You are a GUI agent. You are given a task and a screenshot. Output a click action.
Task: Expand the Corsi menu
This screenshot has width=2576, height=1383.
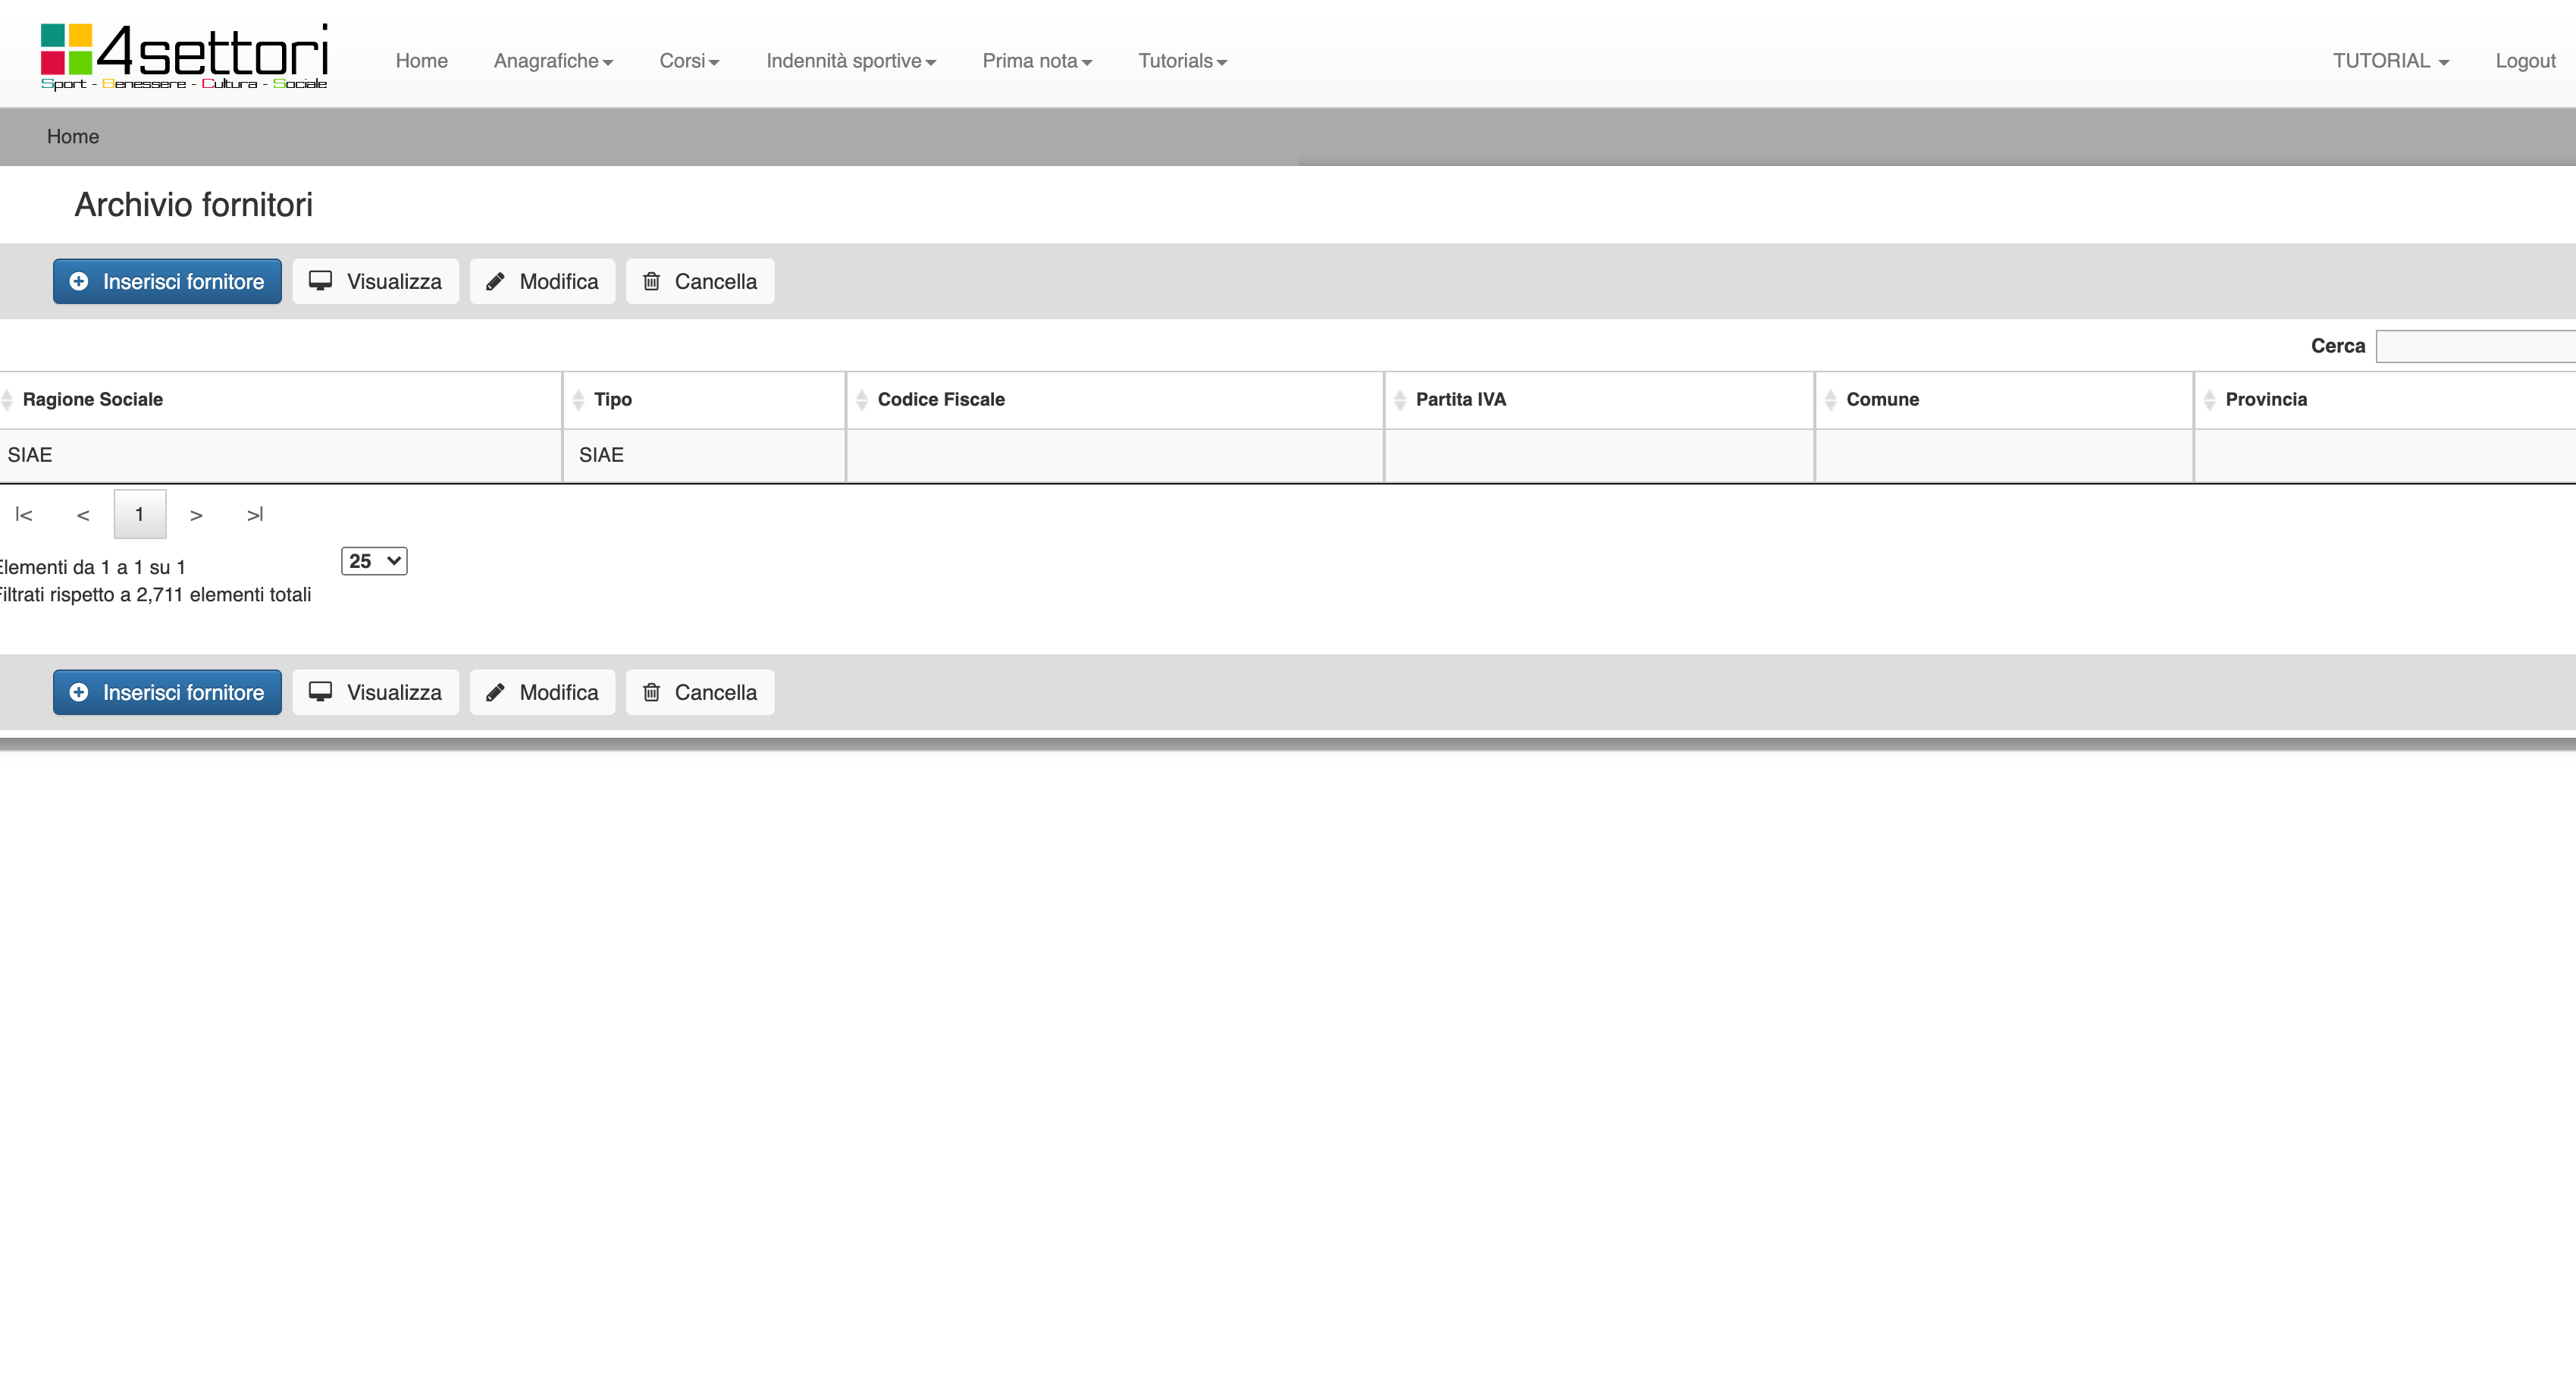point(689,61)
